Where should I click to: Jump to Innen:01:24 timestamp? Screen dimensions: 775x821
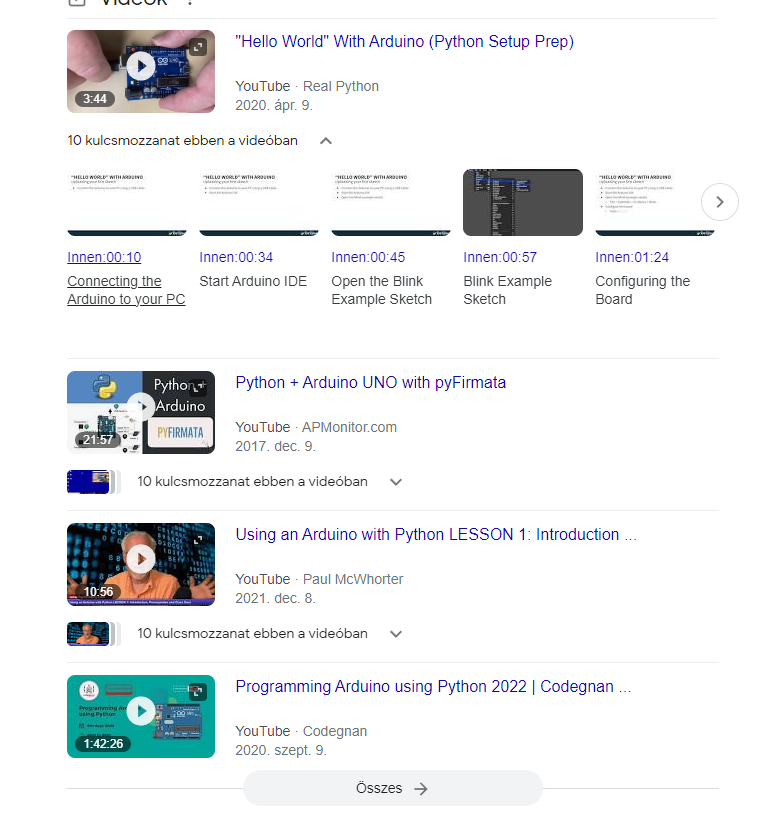coord(632,257)
